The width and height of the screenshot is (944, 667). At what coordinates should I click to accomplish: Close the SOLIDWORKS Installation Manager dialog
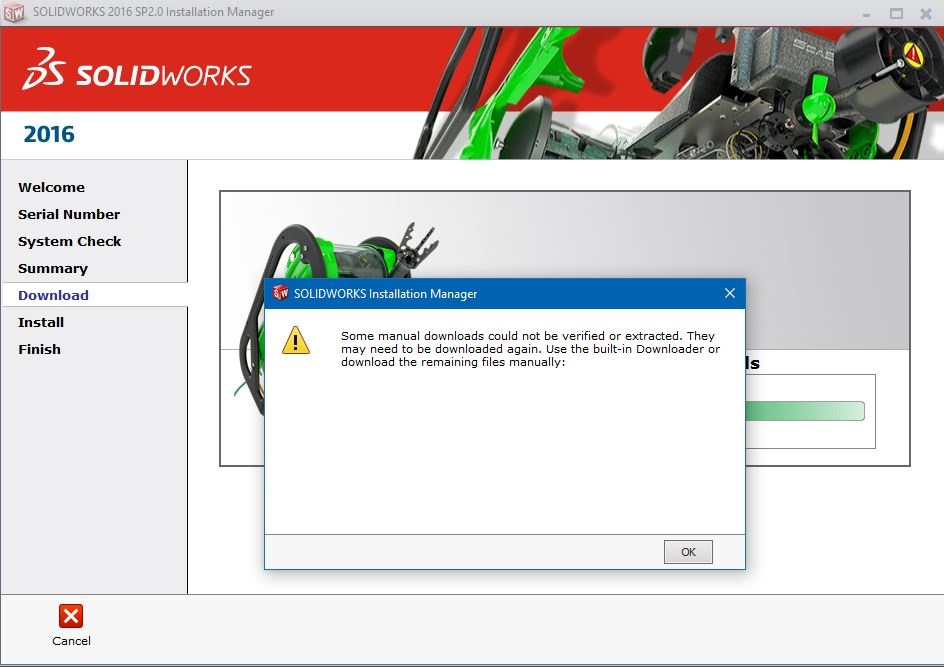tap(730, 293)
